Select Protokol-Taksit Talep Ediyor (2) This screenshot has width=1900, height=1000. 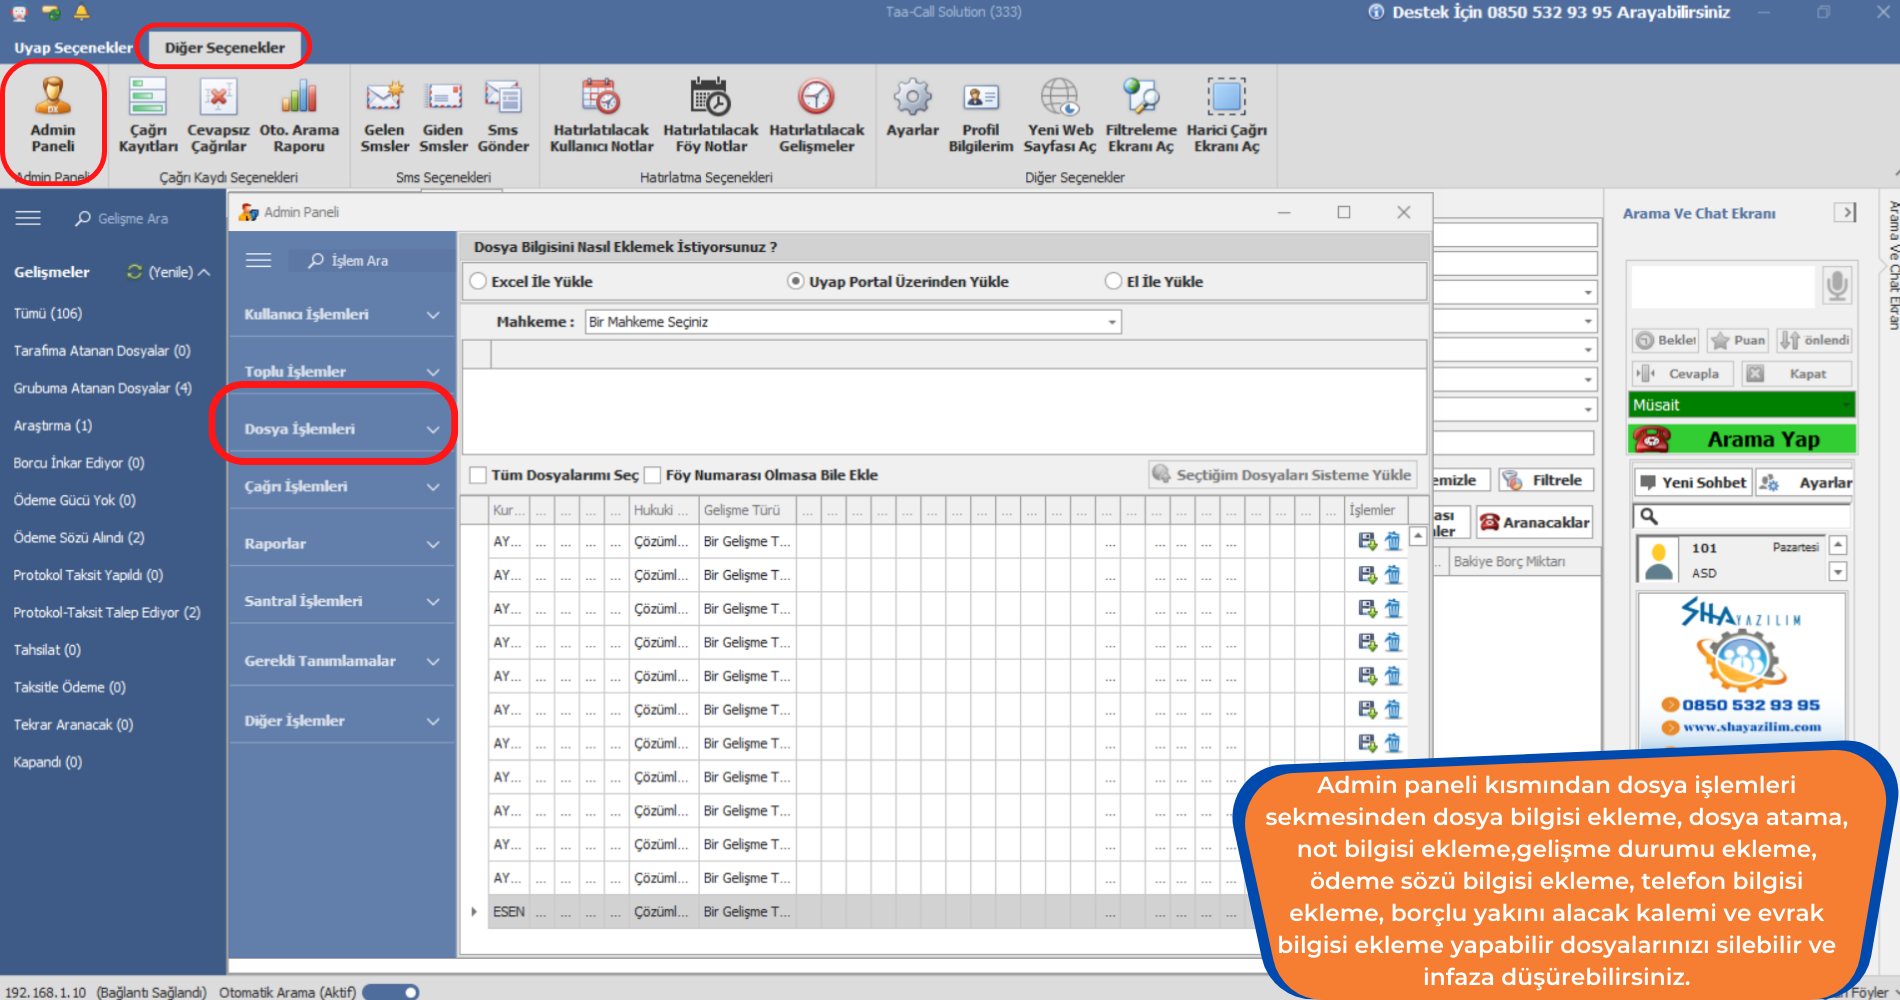point(107,613)
